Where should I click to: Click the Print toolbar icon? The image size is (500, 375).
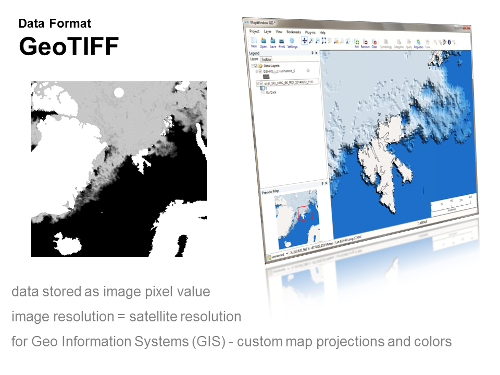point(282,42)
